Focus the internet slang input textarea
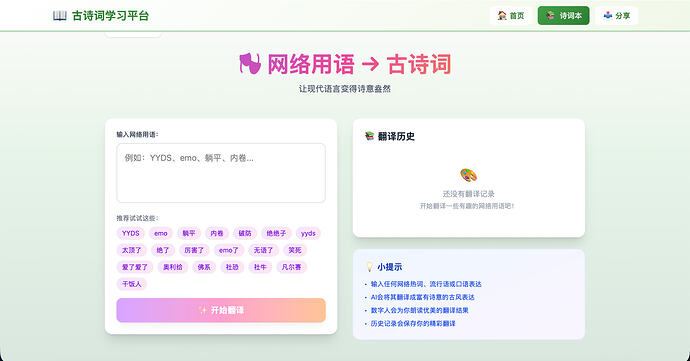Viewport: 690px width, 361px height. (x=221, y=173)
